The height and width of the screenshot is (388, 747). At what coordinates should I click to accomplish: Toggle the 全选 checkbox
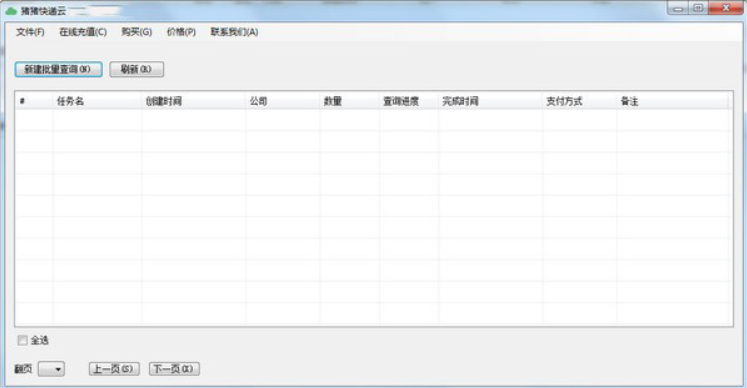click(22, 340)
